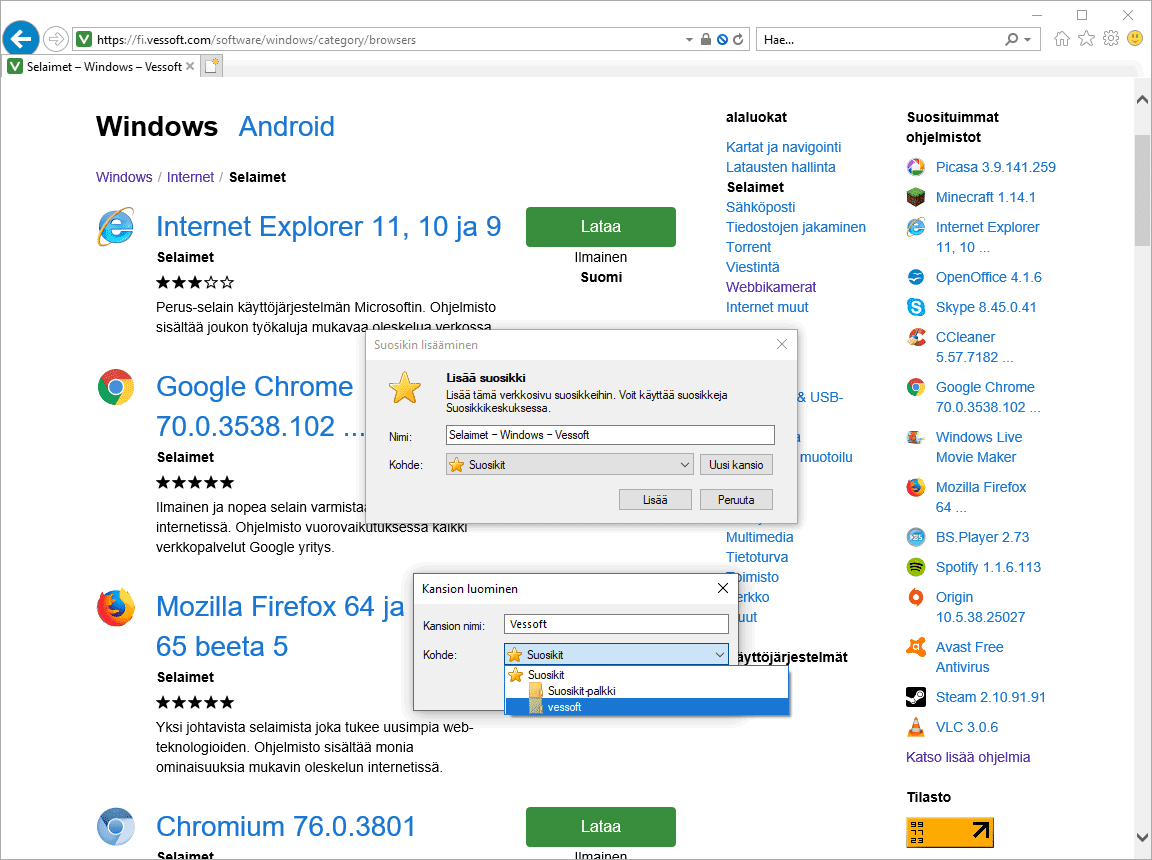Image resolution: width=1152 pixels, height=860 pixels.
Task: Click the Uusi kansio button
Action: click(736, 465)
